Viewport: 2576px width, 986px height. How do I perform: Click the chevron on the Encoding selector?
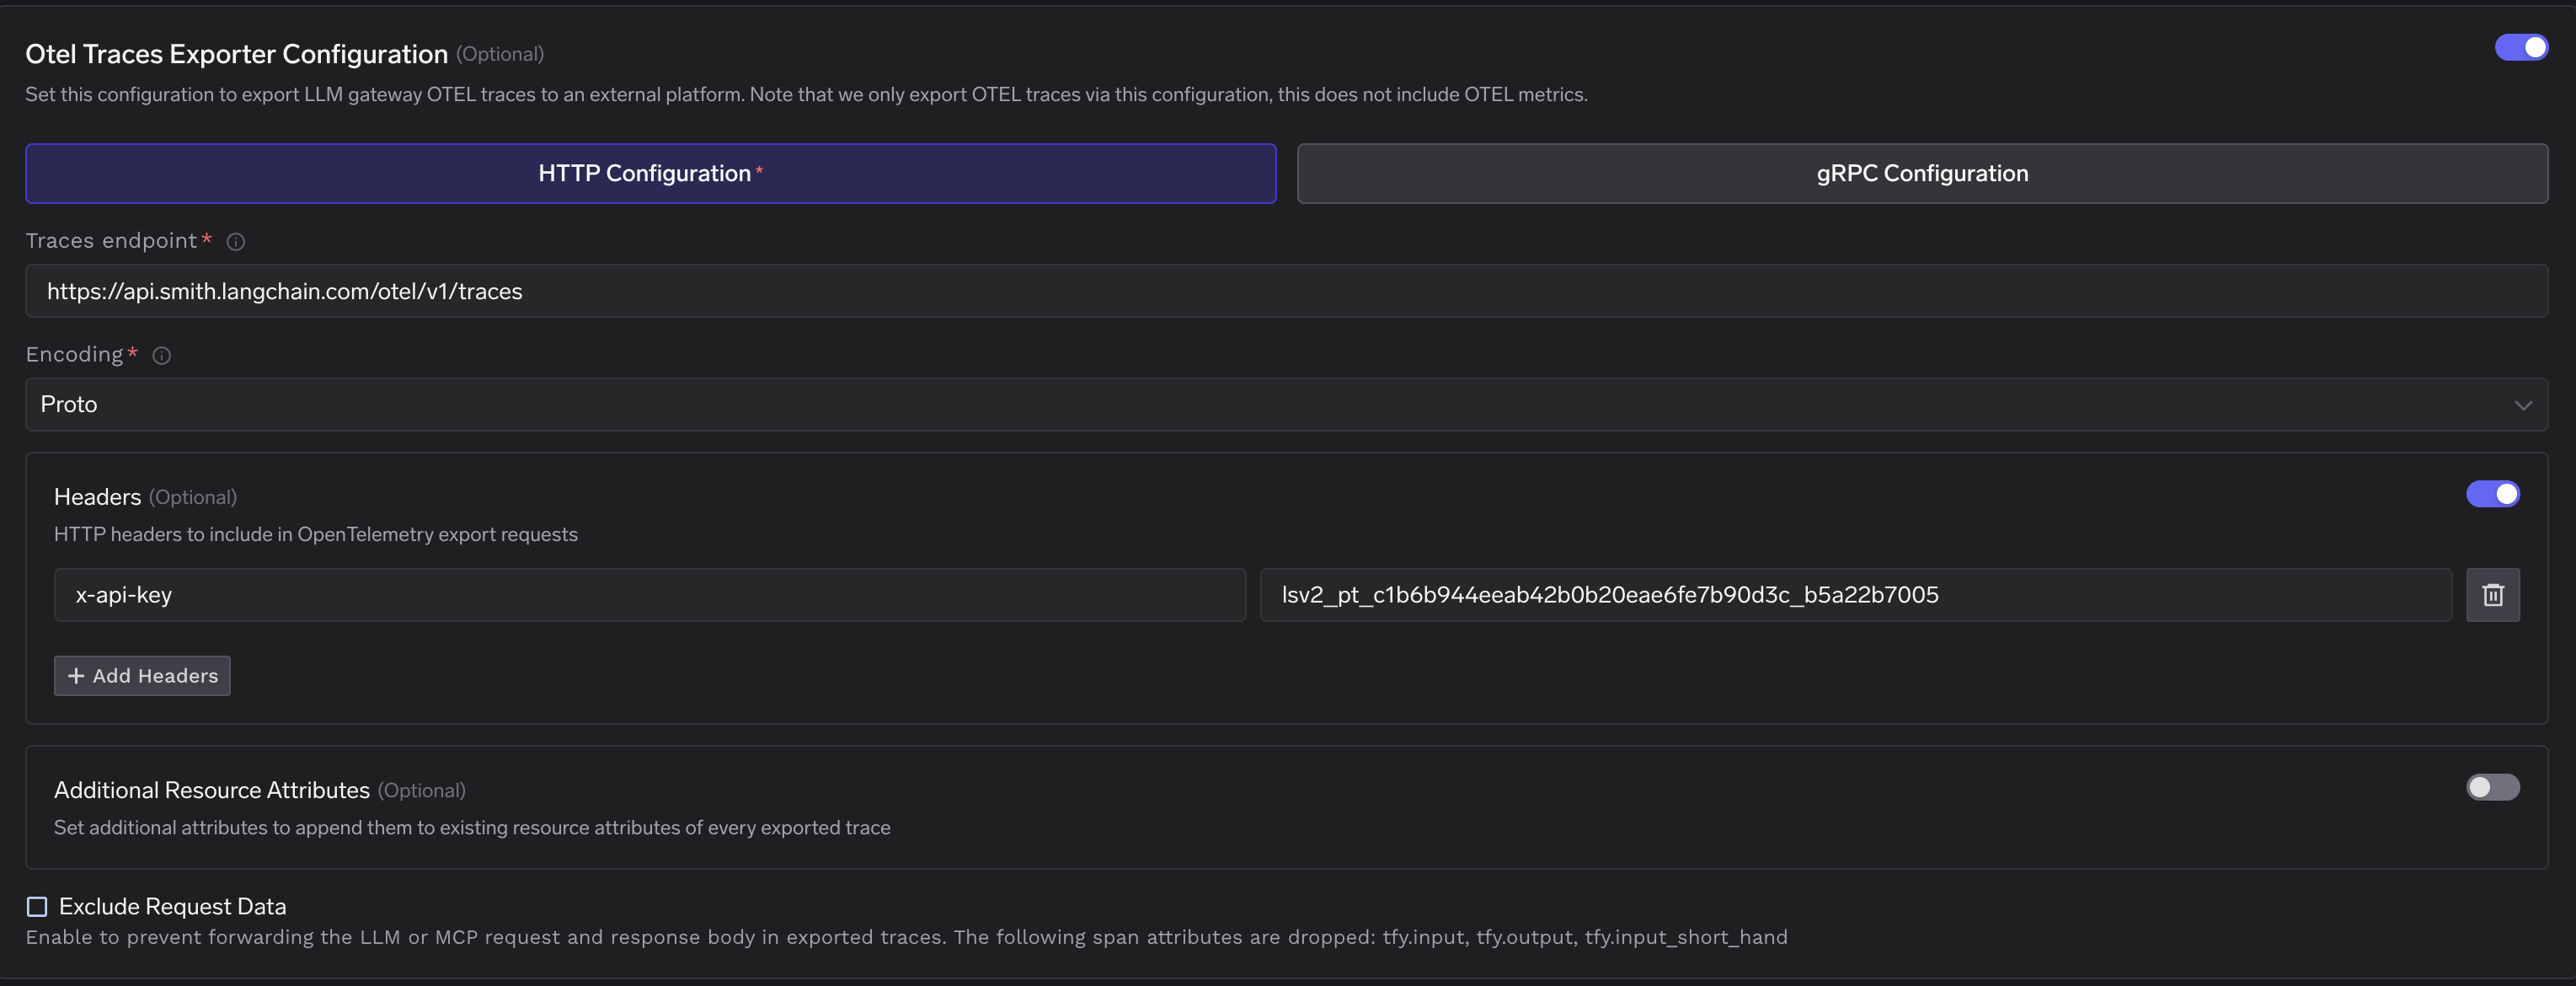click(x=2524, y=405)
